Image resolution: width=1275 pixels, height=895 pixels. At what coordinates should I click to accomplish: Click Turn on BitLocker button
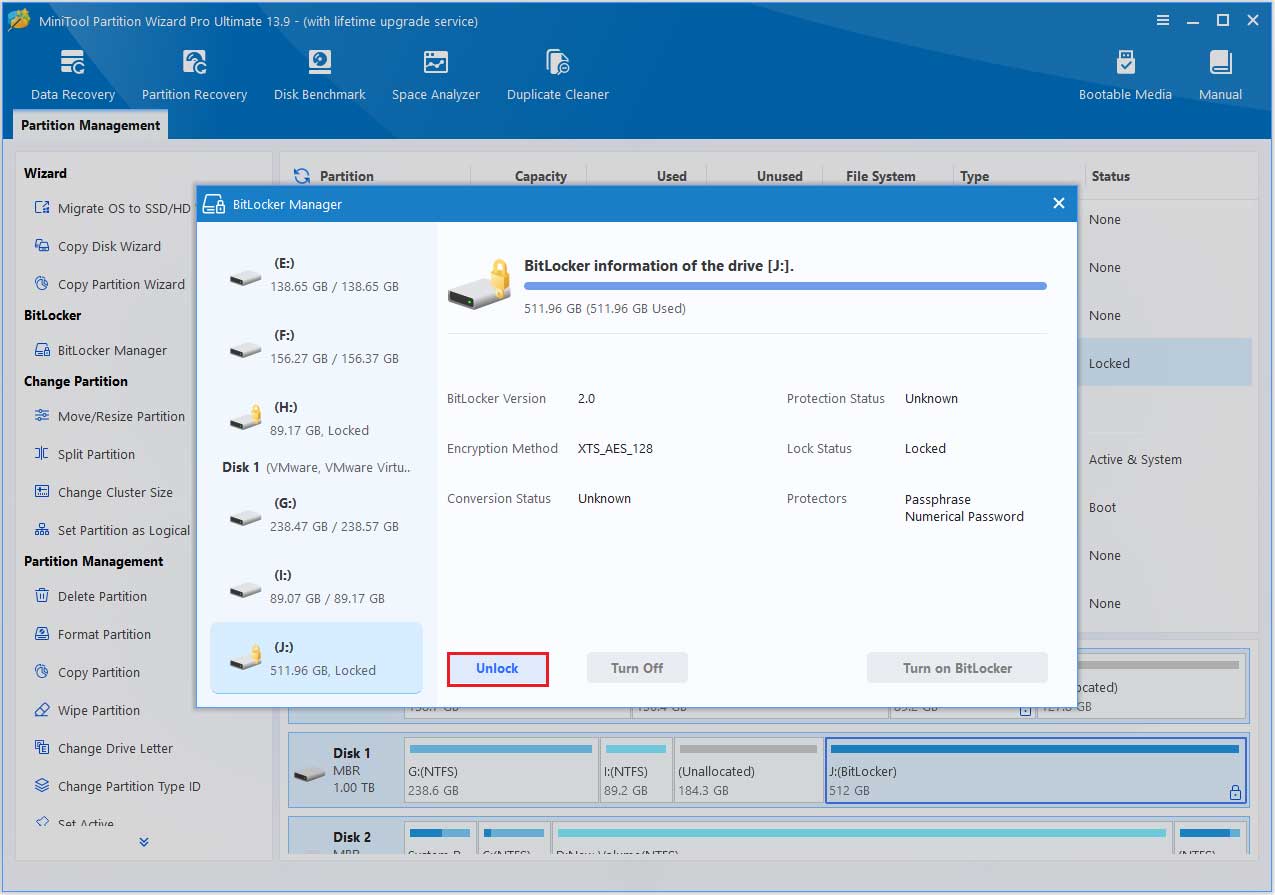click(957, 668)
